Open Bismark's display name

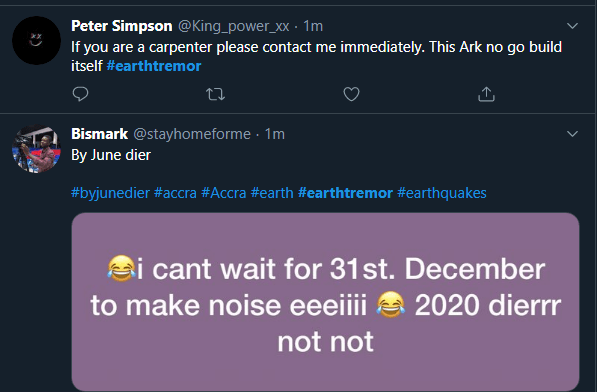(x=99, y=134)
